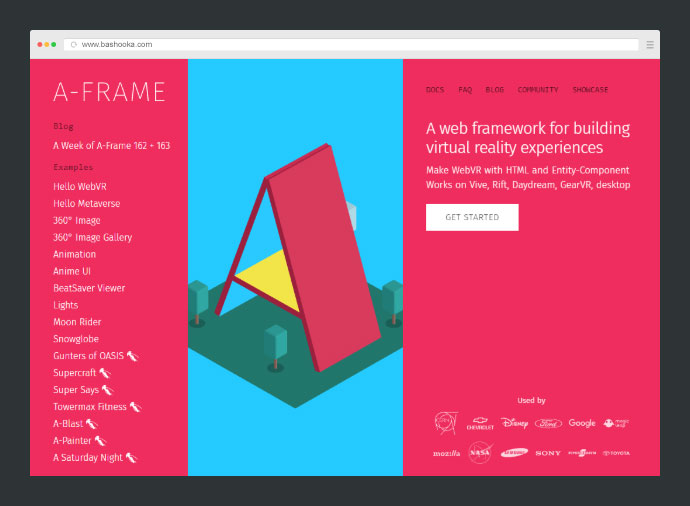Open the Super Says link

coord(76,390)
